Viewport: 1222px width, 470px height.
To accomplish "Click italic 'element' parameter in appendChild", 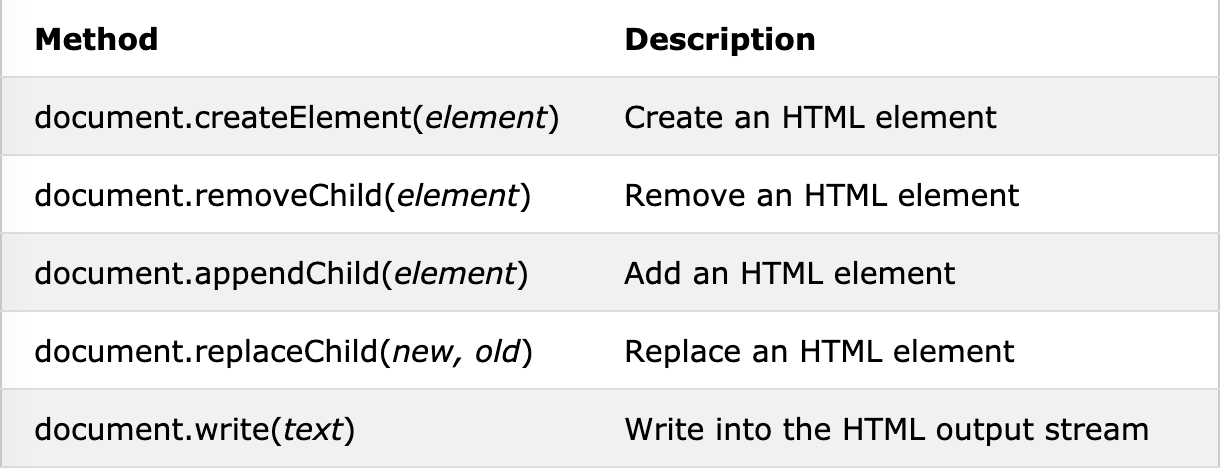I will (x=454, y=273).
